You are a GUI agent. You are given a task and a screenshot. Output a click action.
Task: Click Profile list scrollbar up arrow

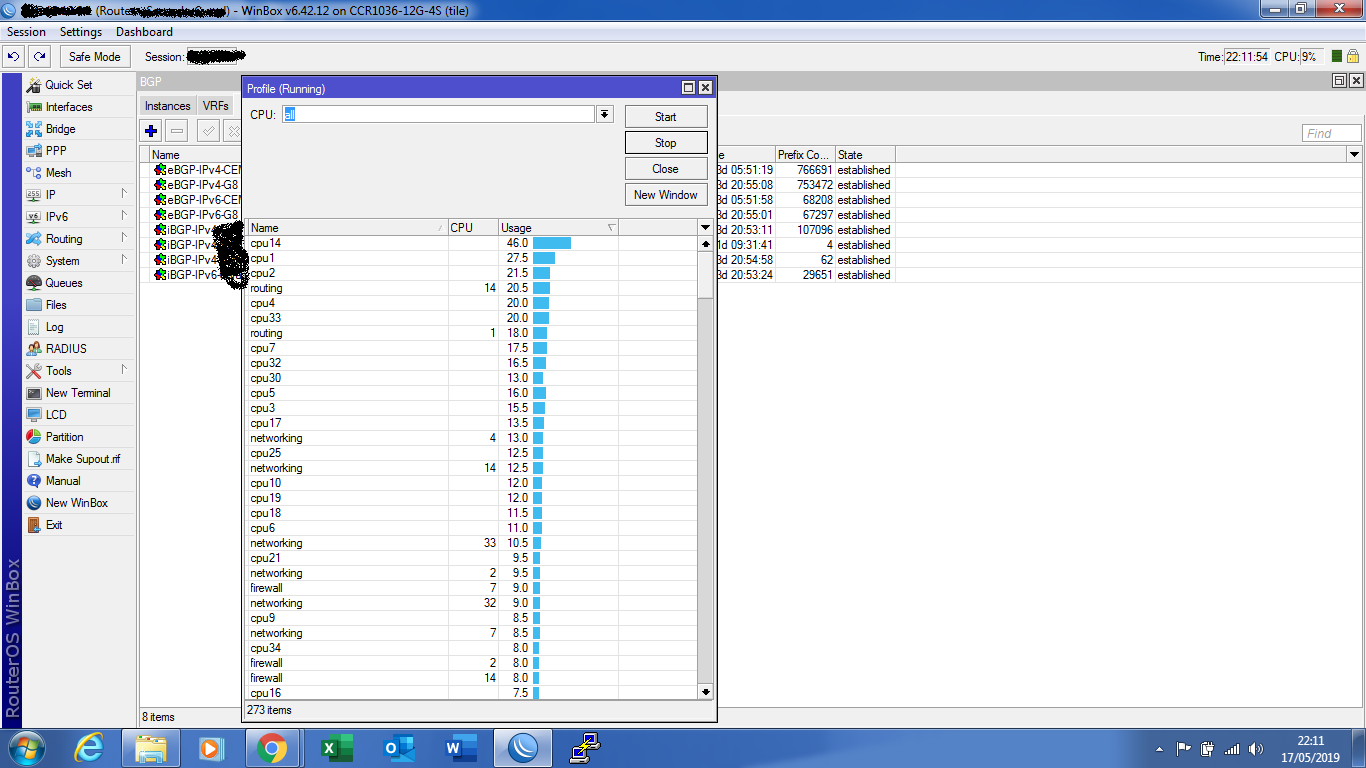coord(705,244)
